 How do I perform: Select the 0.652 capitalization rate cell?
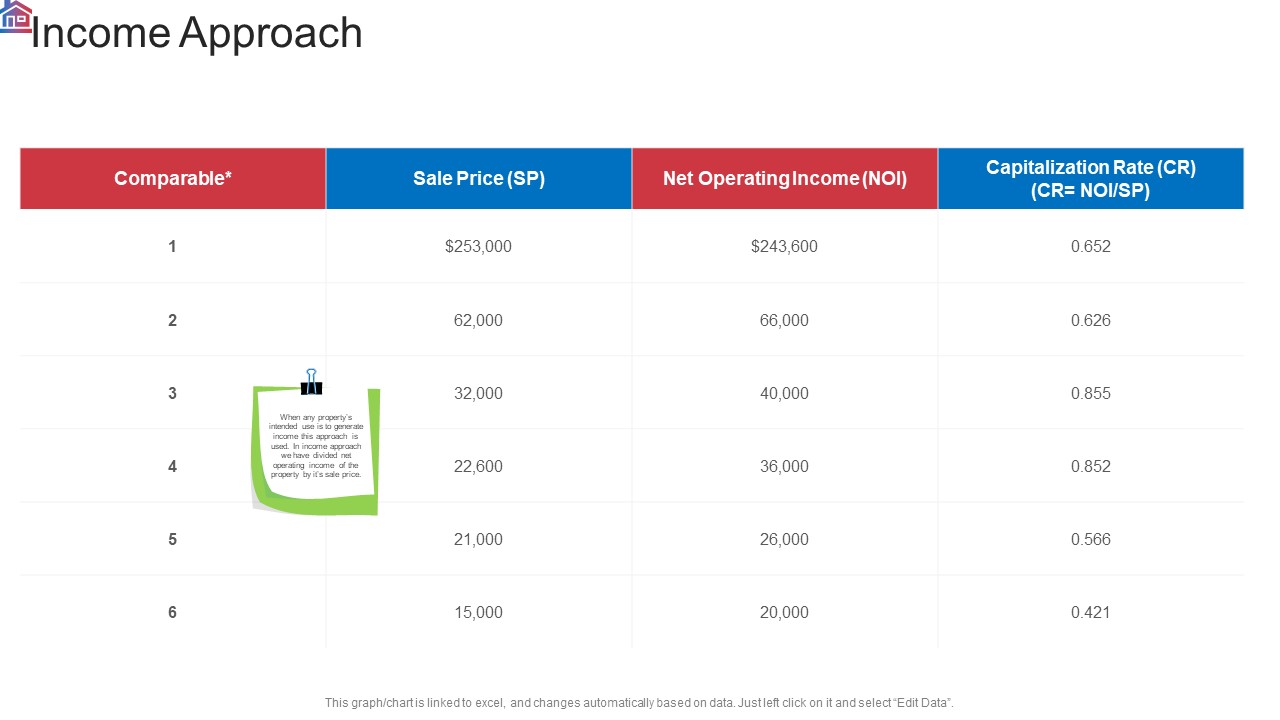click(1091, 246)
